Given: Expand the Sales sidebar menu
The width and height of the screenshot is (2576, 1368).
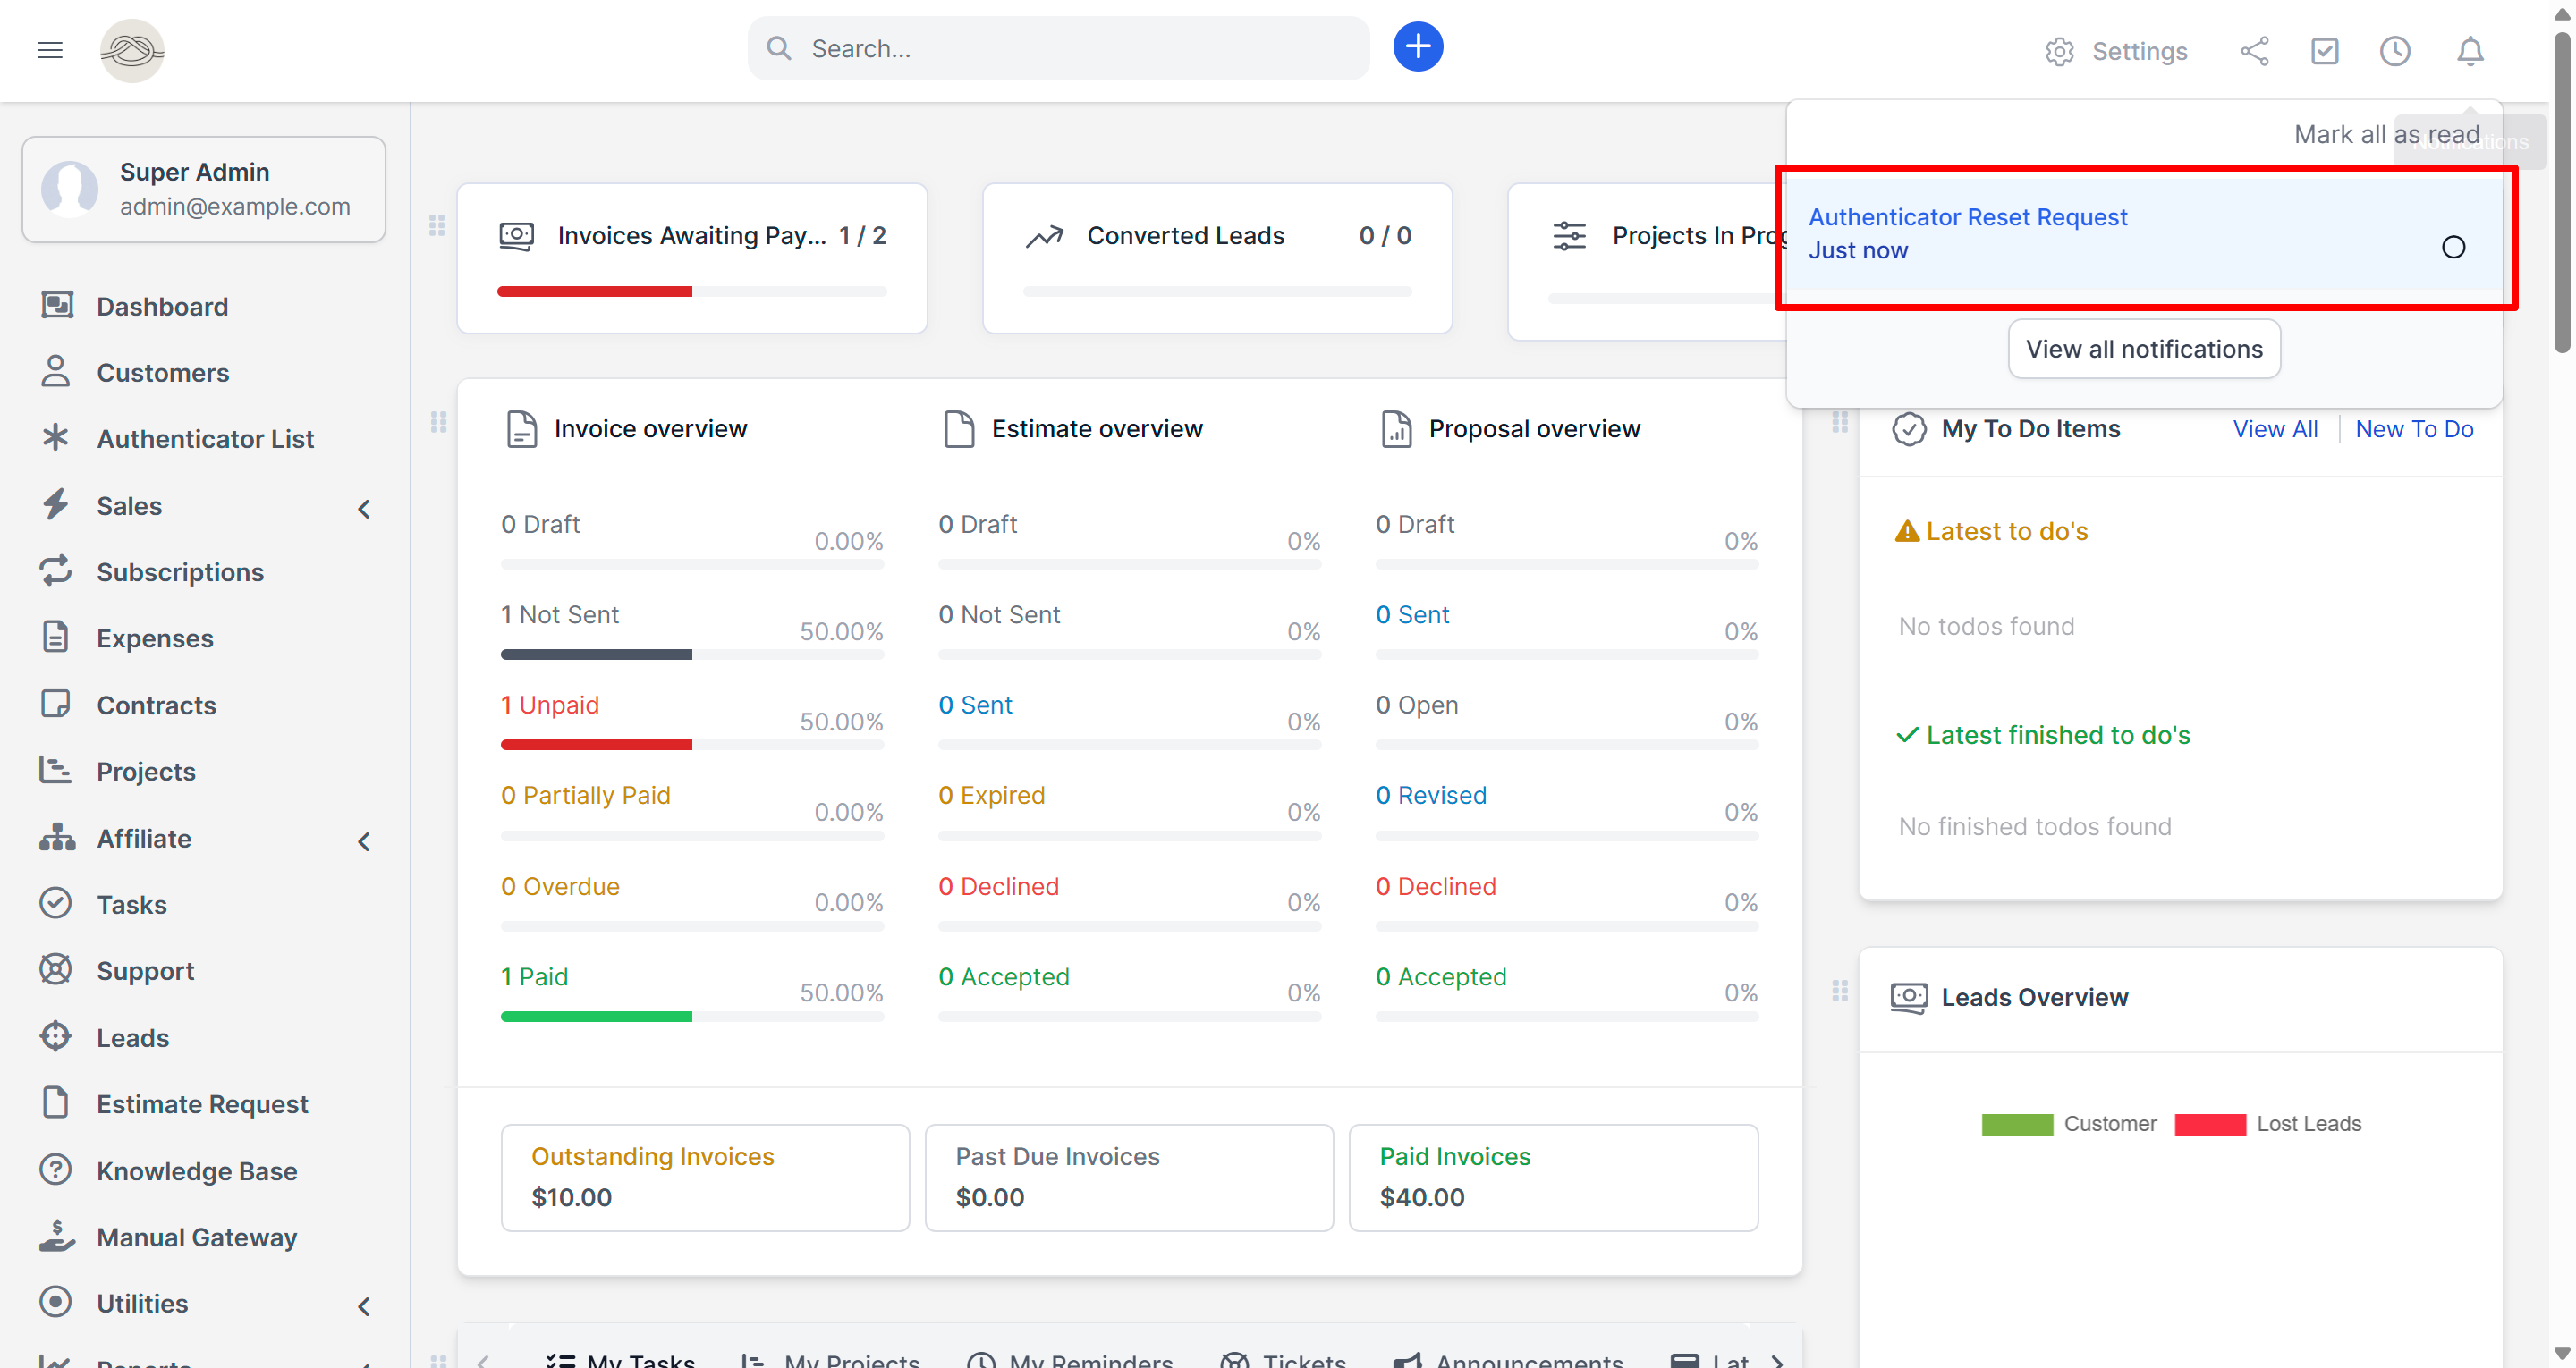Looking at the screenshot, I should [363, 509].
